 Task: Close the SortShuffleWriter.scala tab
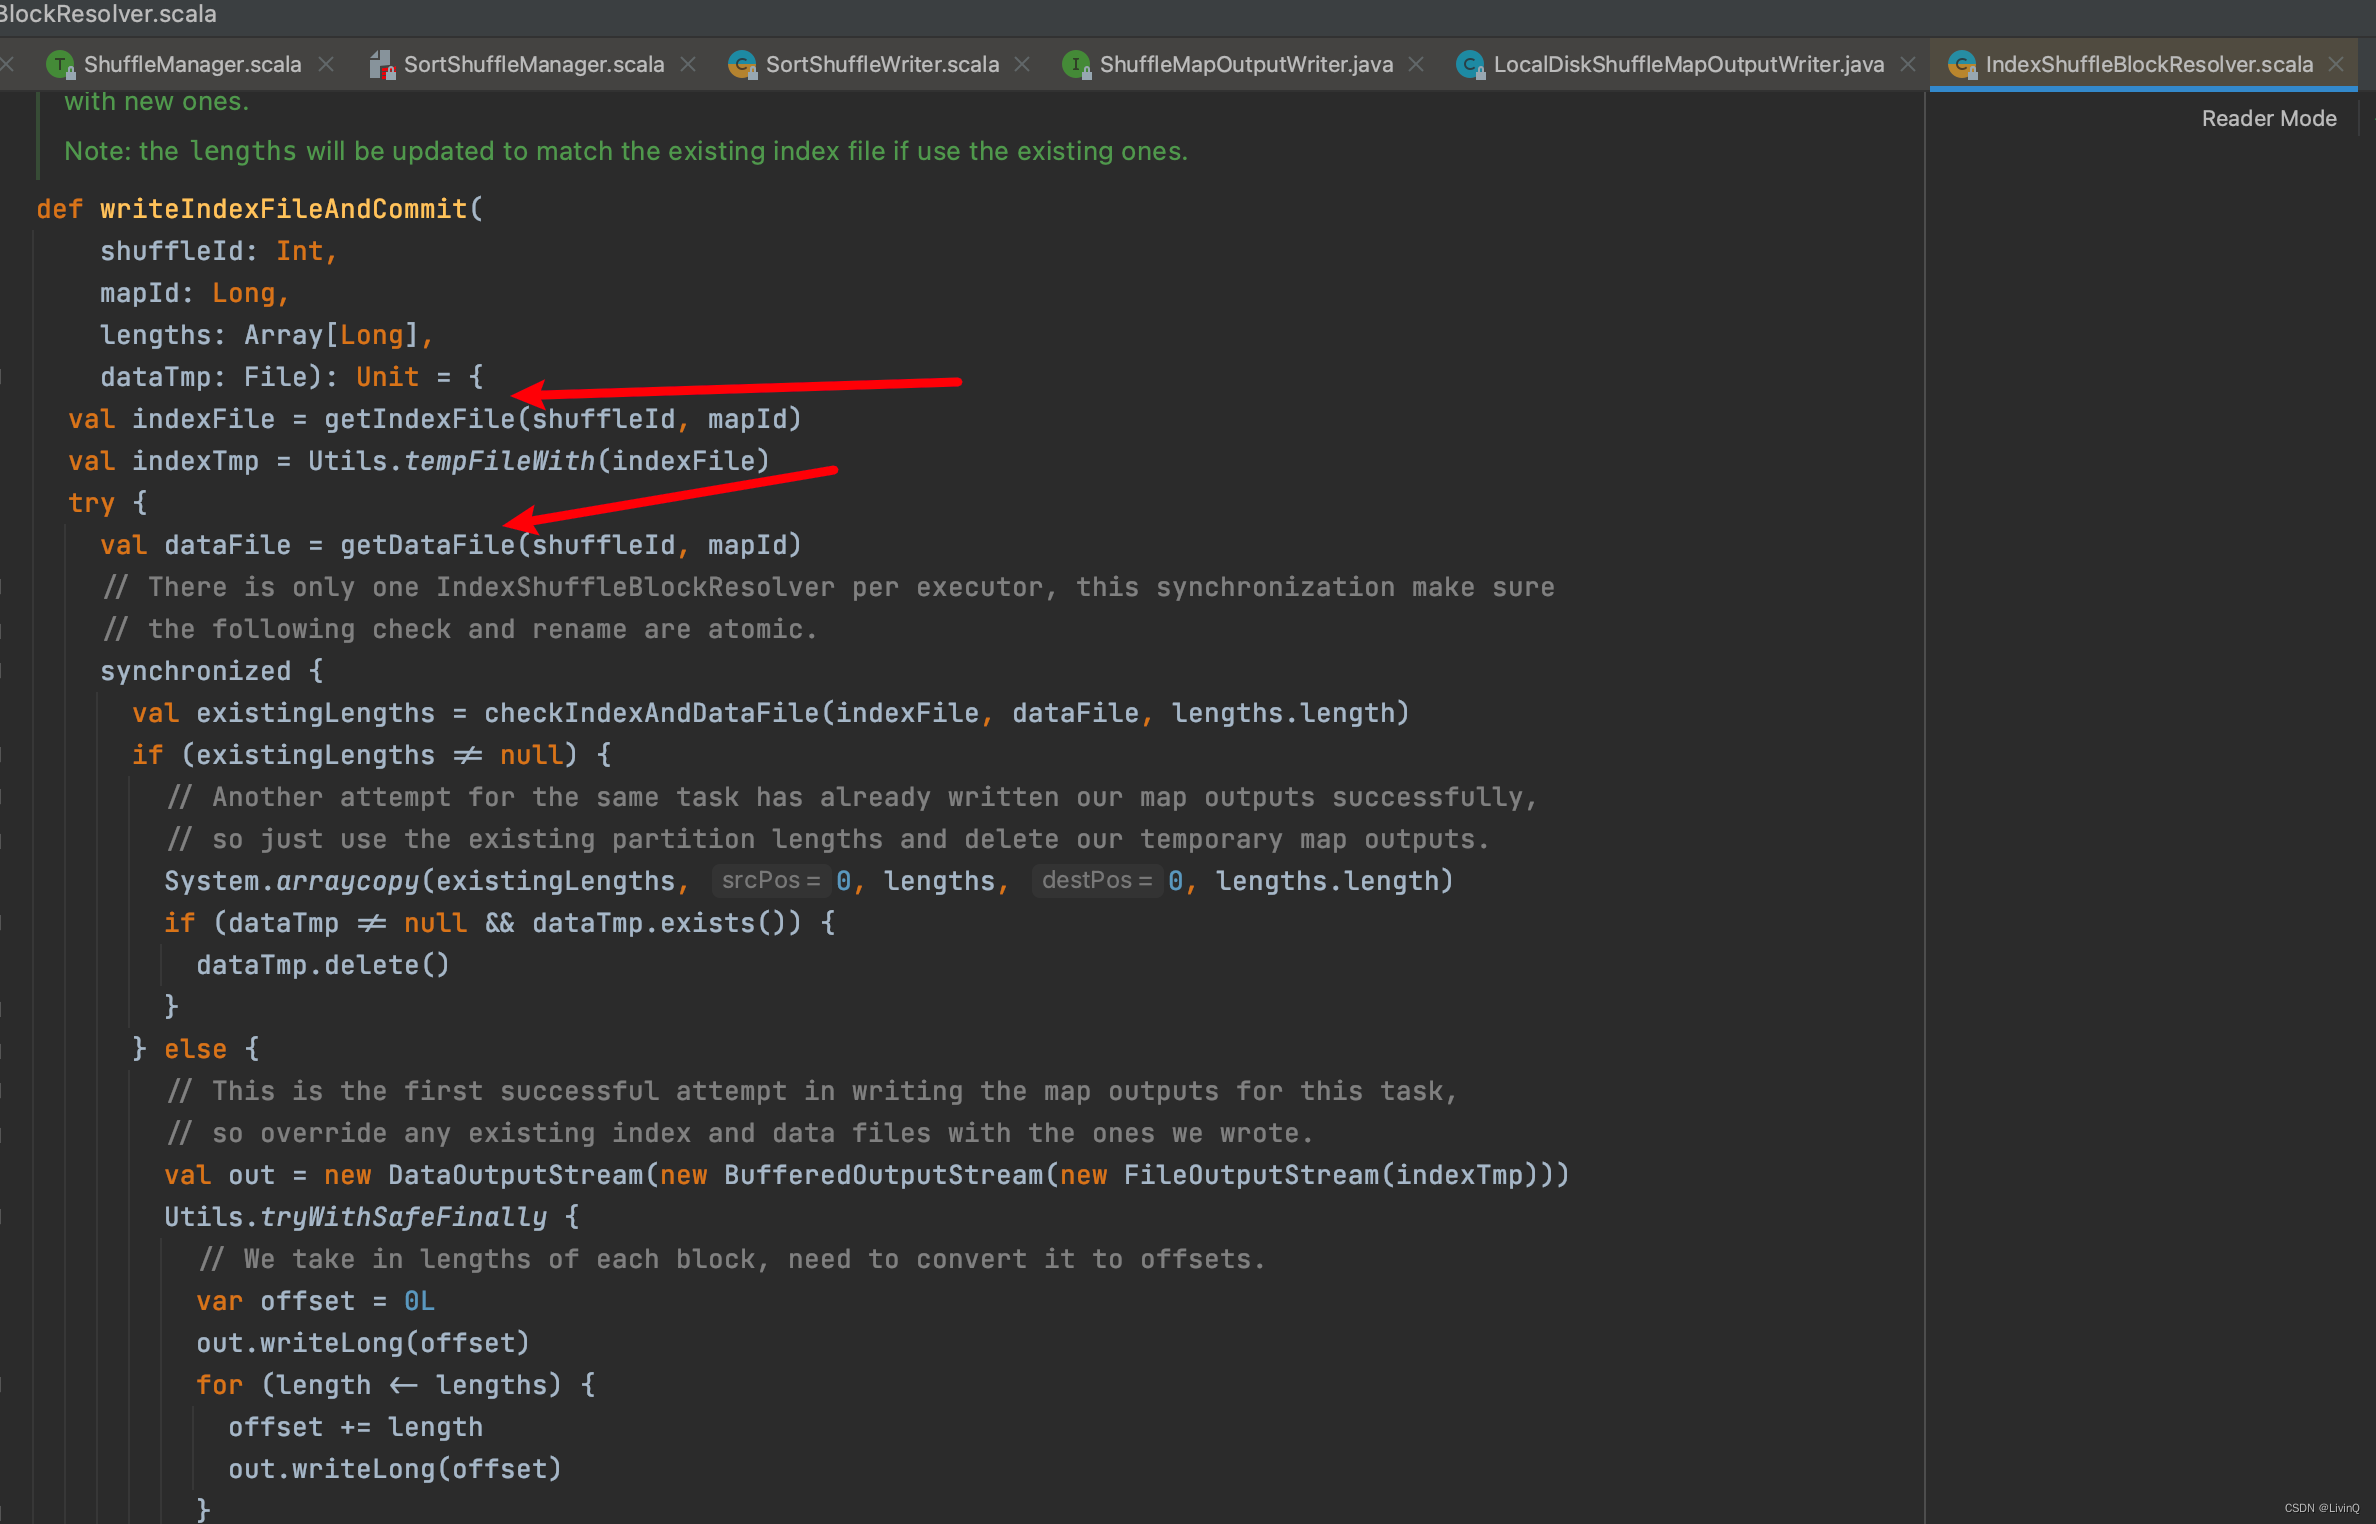coord(1022,64)
